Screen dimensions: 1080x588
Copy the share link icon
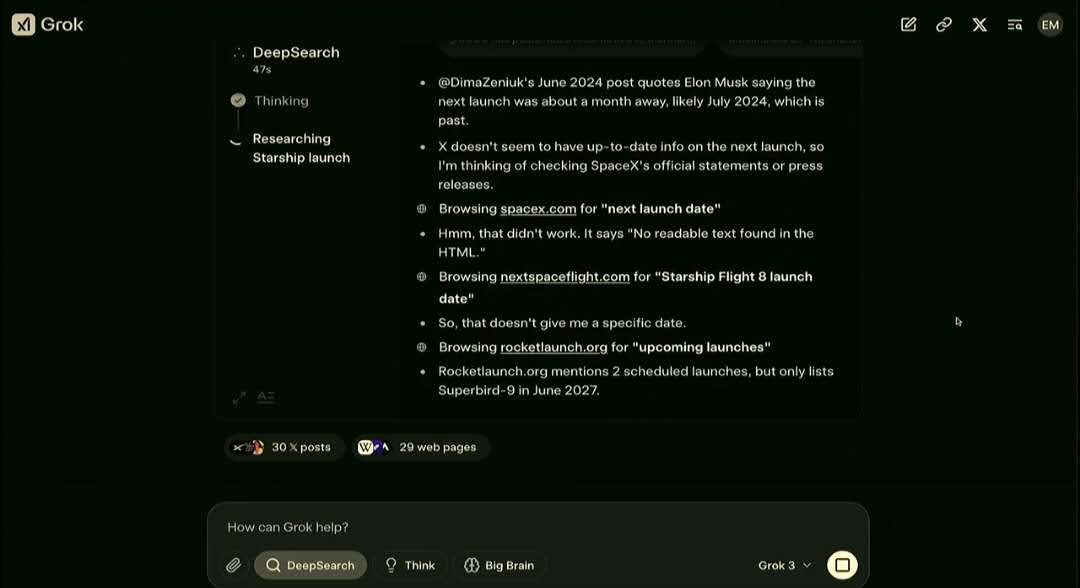[x=944, y=25]
